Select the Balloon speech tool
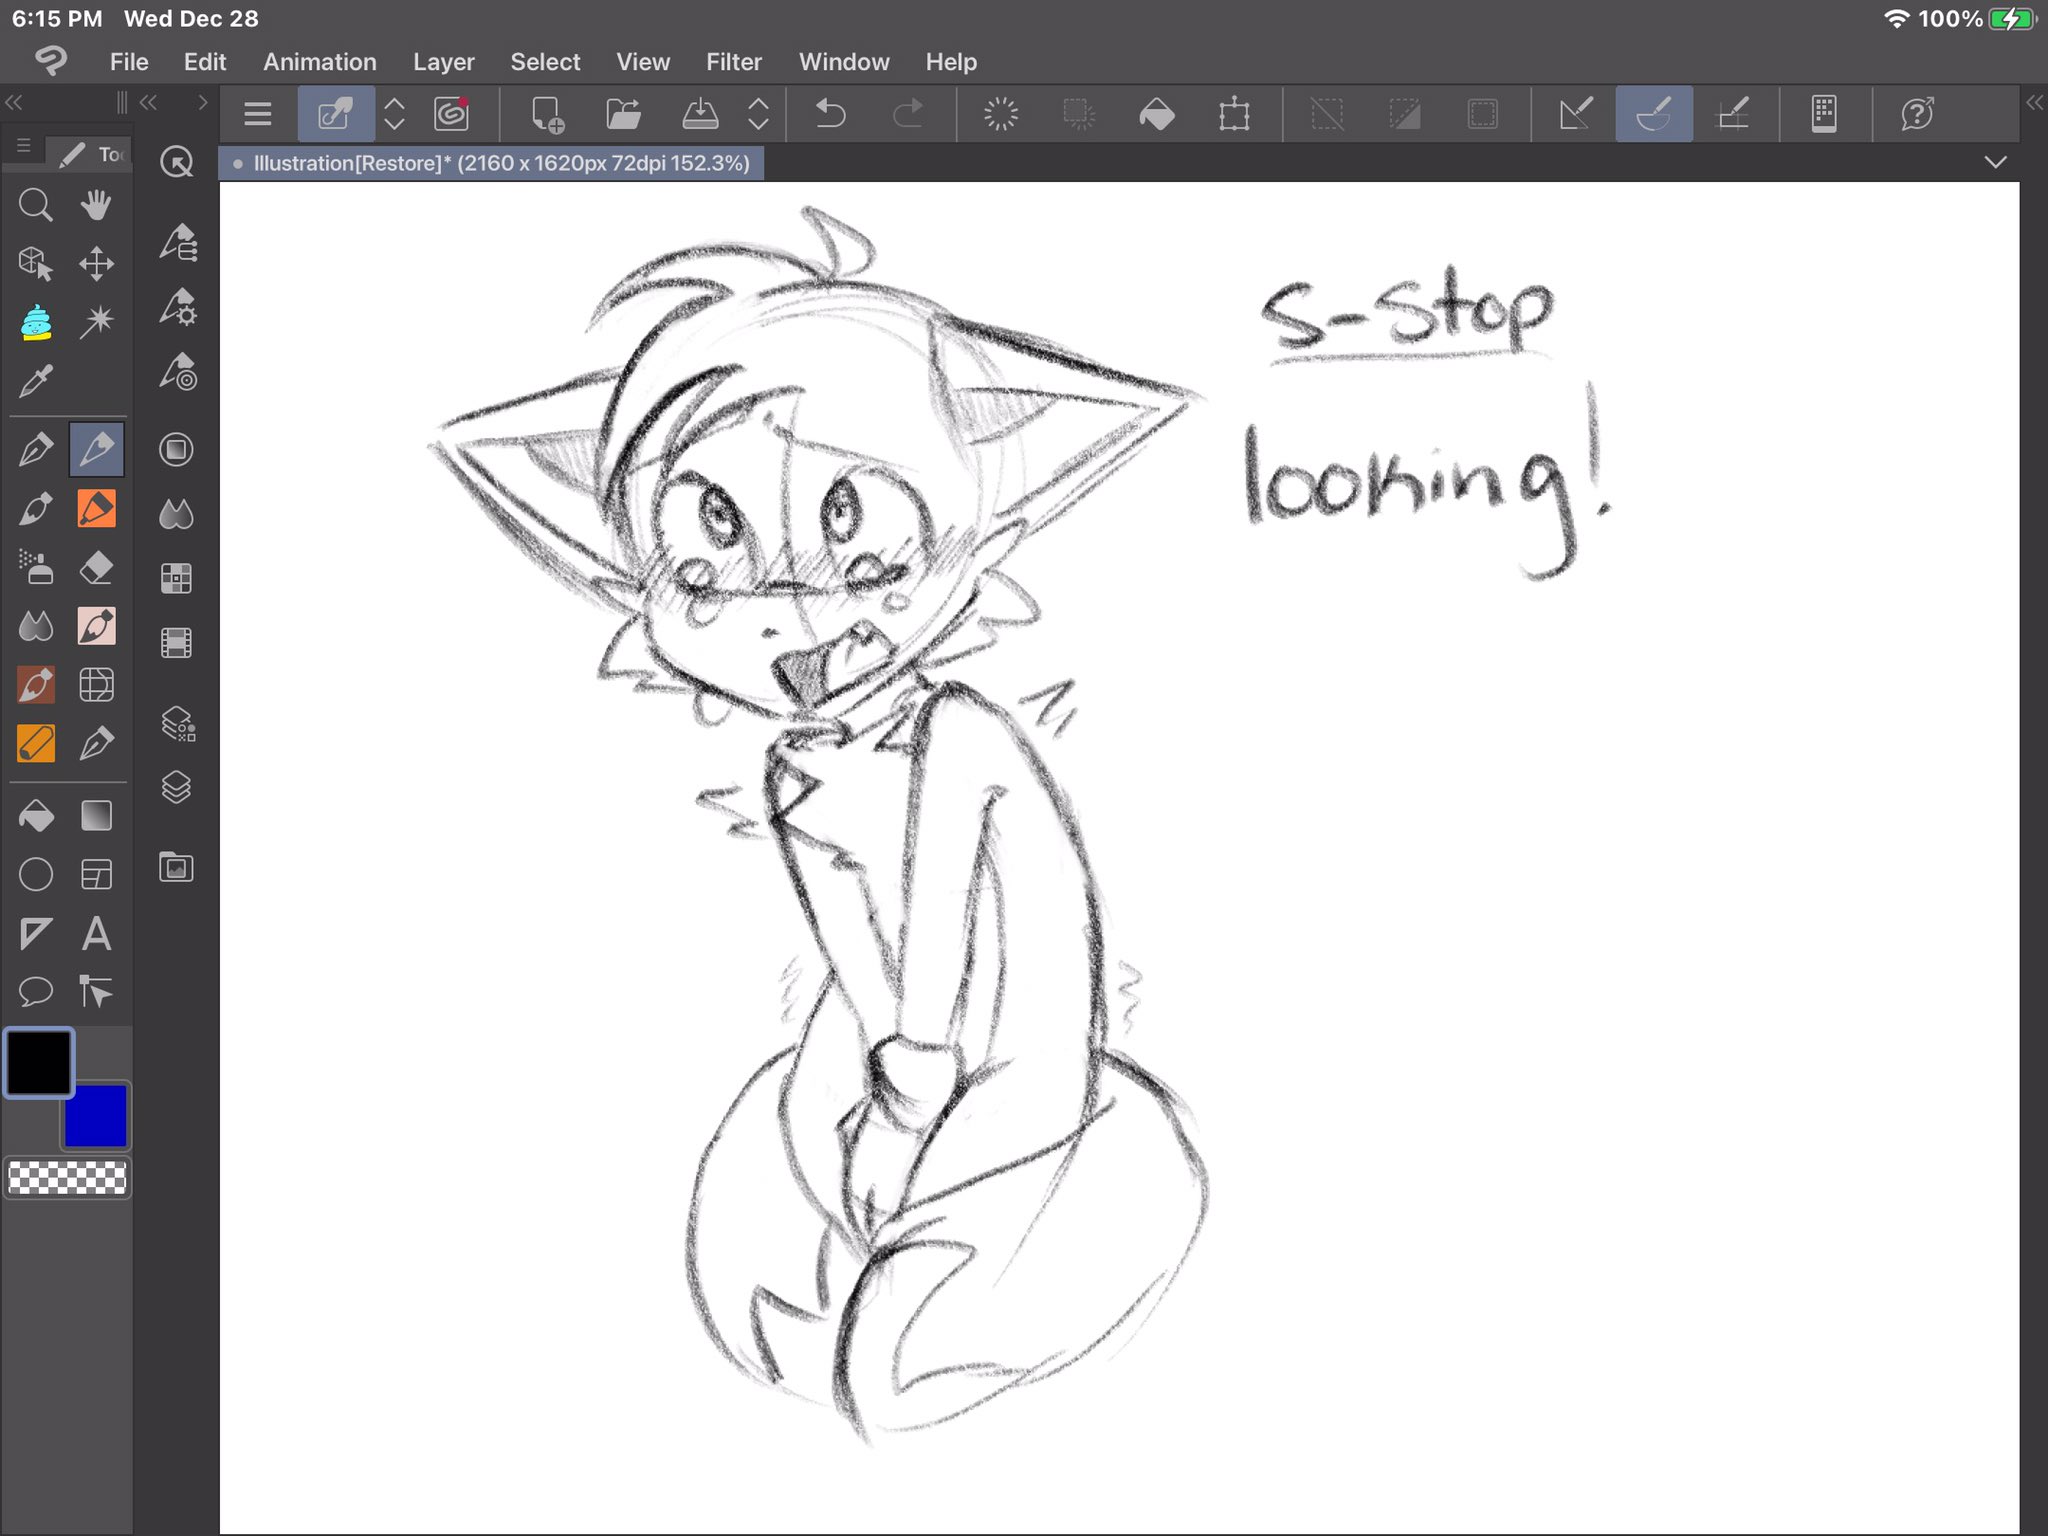2048x1536 pixels. click(36, 992)
